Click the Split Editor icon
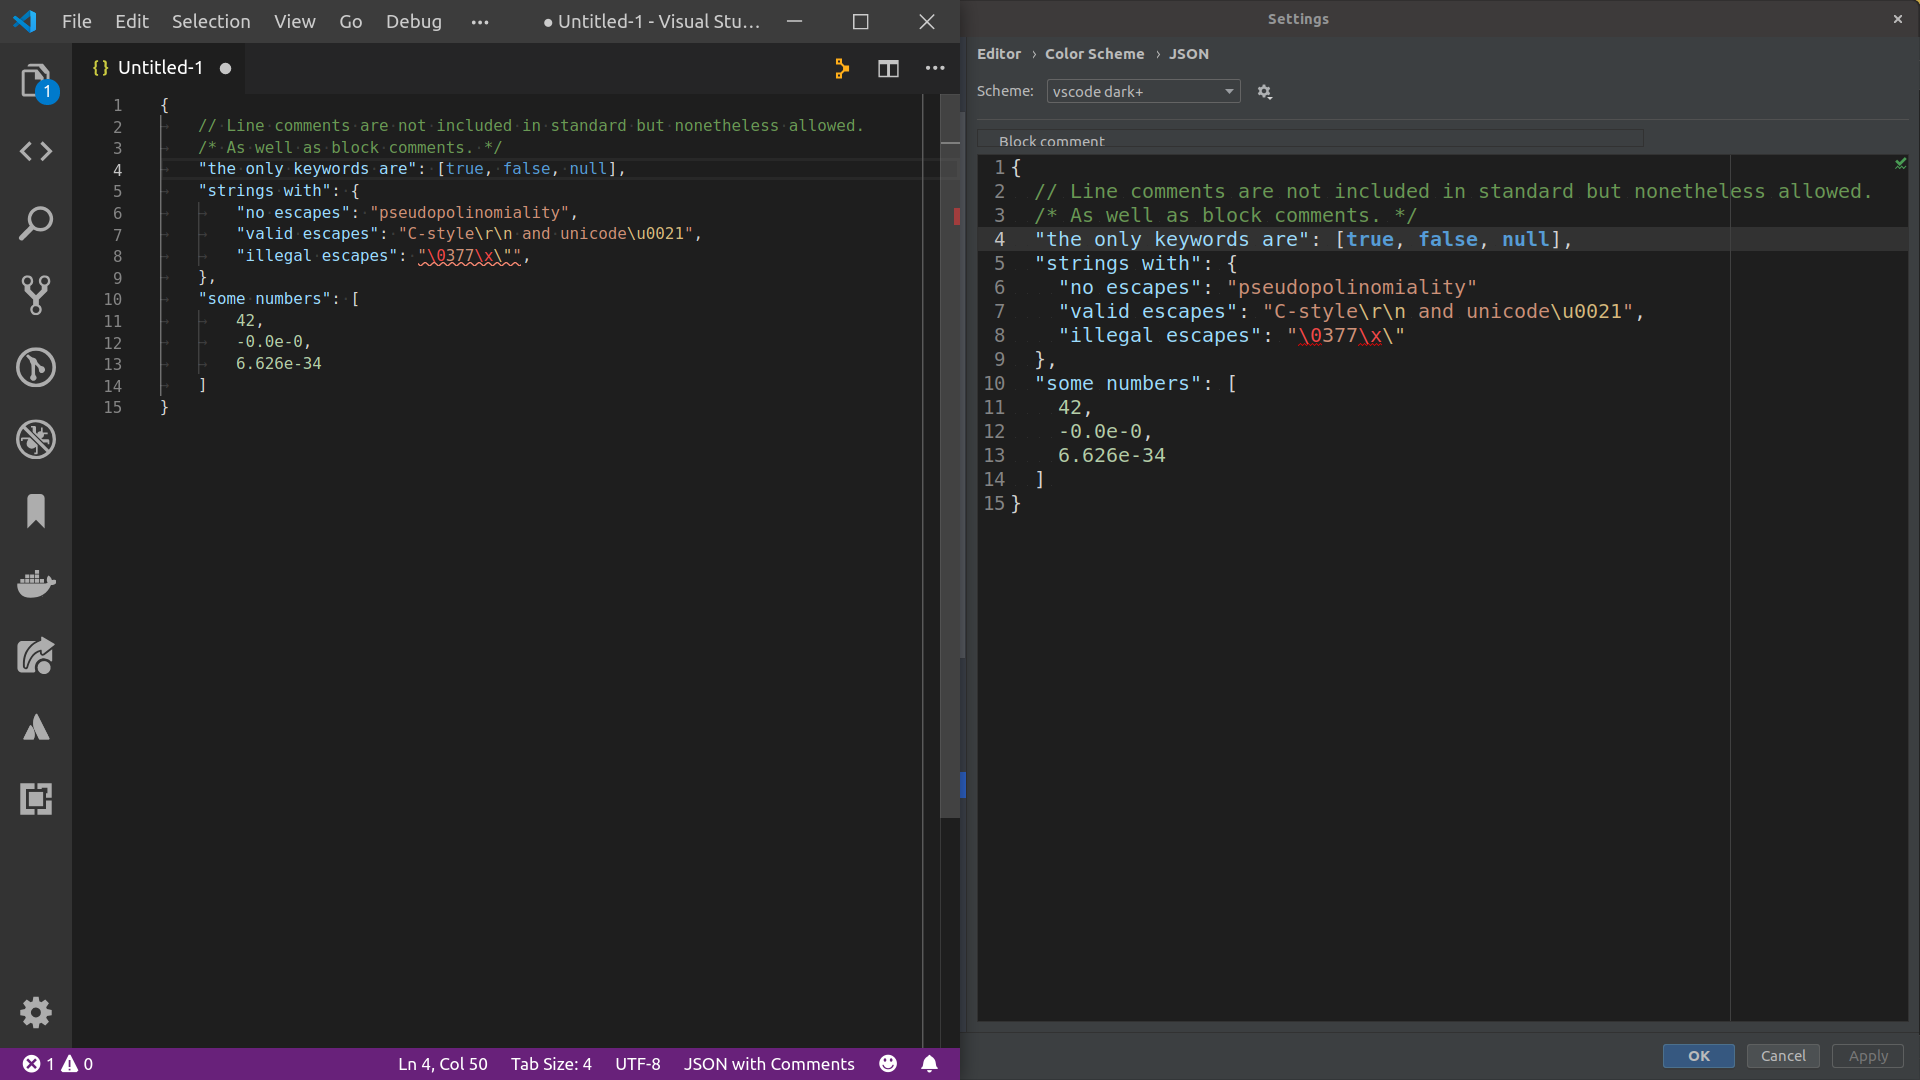The height and width of the screenshot is (1080, 1920). [x=888, y=68]
